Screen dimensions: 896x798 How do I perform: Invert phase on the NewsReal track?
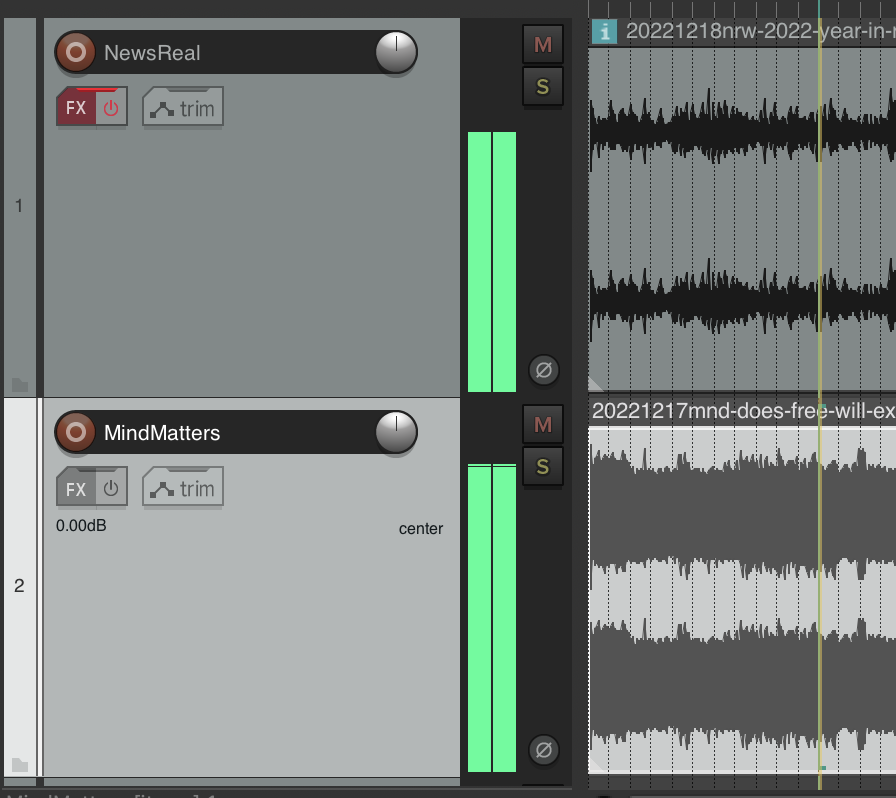tap(543, 371)
